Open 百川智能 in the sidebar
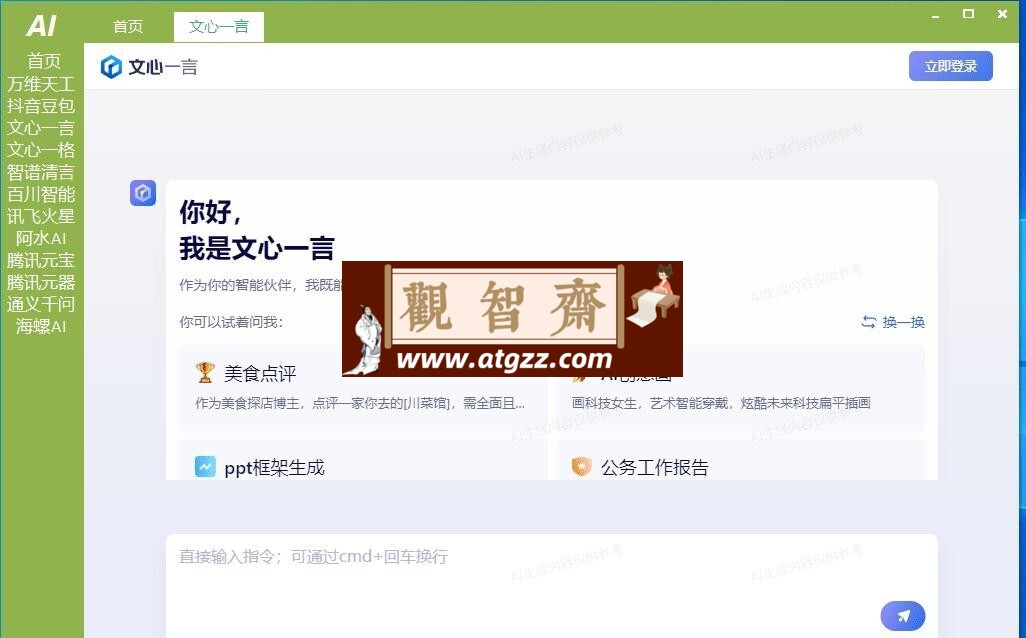Image resolution: width=1026 pixels, height=638 pixels. coord(41,194)
